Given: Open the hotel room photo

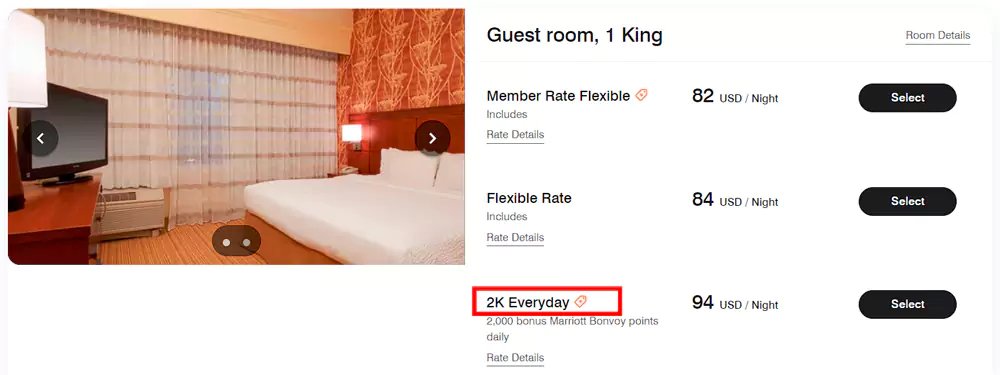Looking at the screenshot, I should coord(236,136).
